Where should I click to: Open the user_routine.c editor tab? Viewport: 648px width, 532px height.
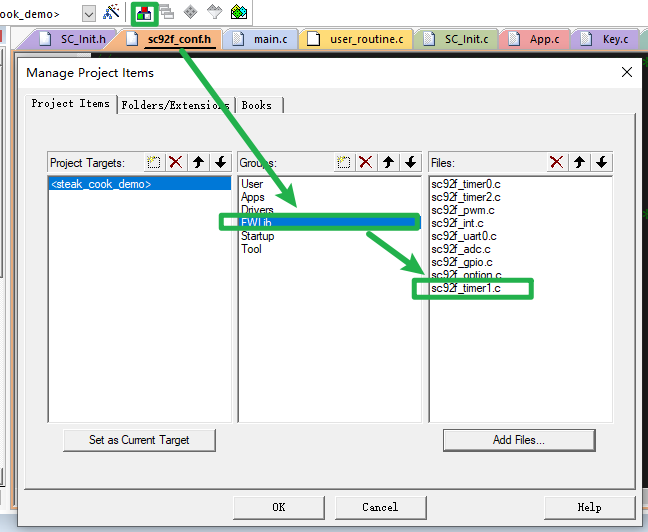[x=357, y=39]
